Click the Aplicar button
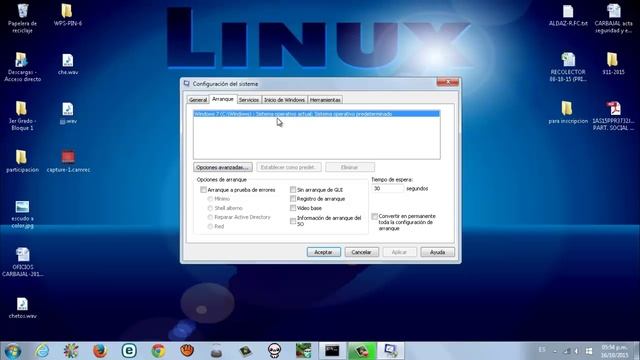Screen dimensions: 640x360 400,252
